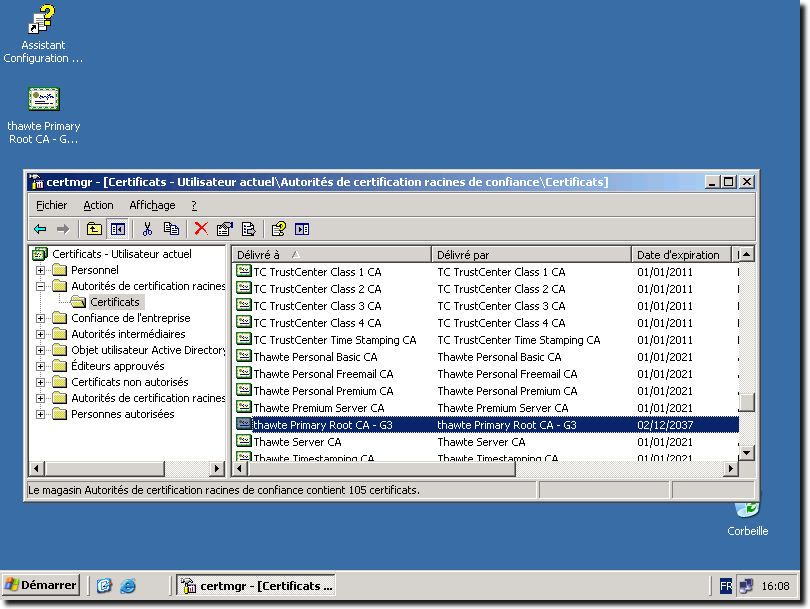The width and height of the screenshot is (810, 609).
Task: Expand the Éditeurs approuvés node
Action: pos(40,366)
